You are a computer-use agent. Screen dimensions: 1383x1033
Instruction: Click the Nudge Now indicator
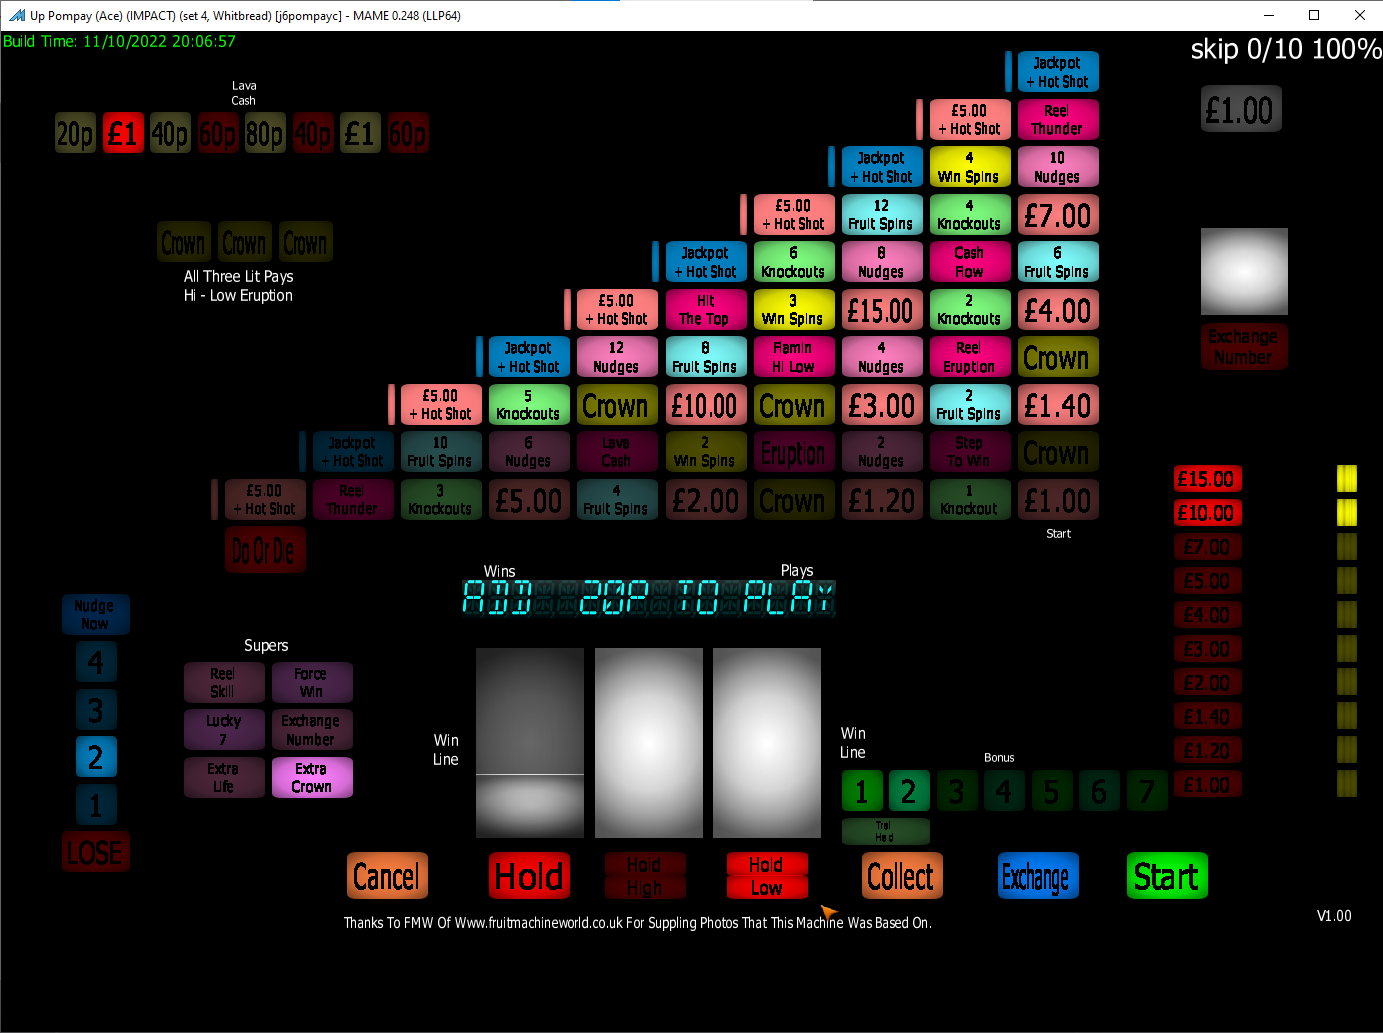click(x=94, y=614)
